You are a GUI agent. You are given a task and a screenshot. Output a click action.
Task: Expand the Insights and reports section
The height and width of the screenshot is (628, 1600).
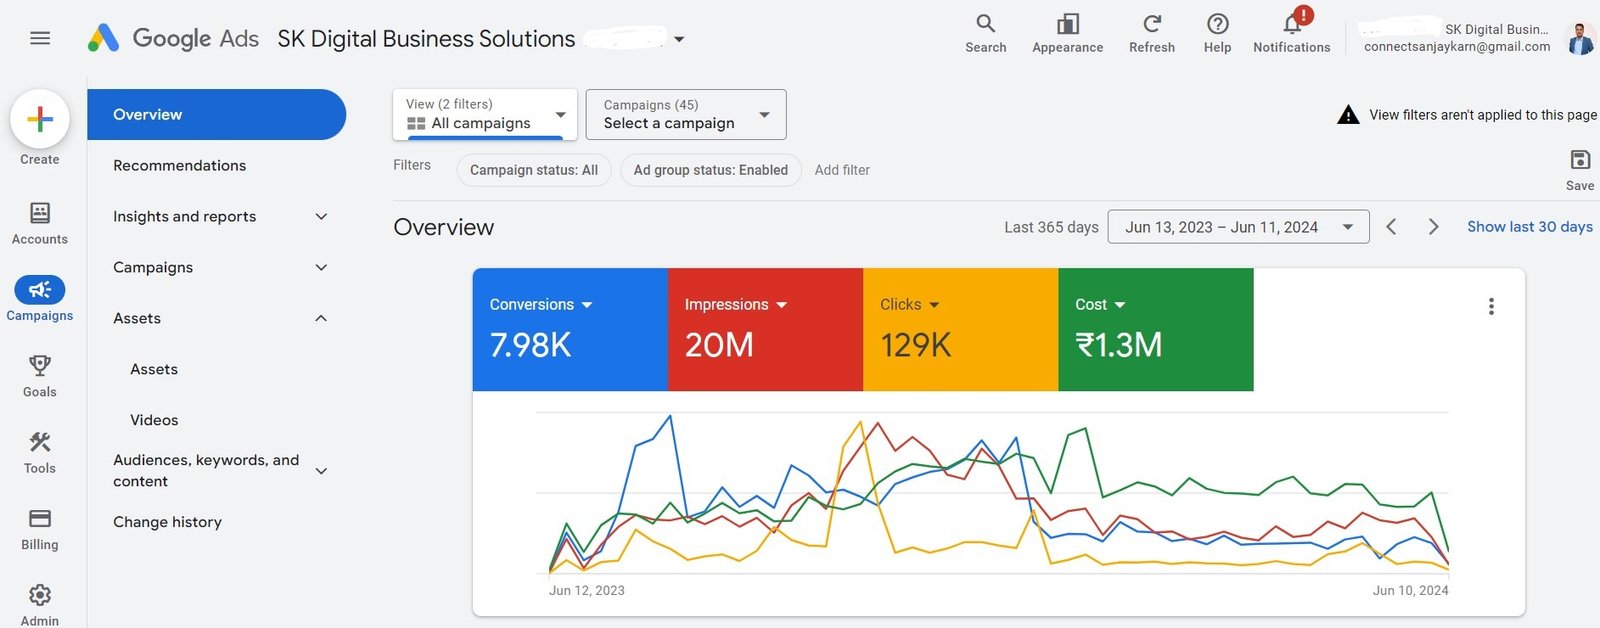click(x=321, y=217)
